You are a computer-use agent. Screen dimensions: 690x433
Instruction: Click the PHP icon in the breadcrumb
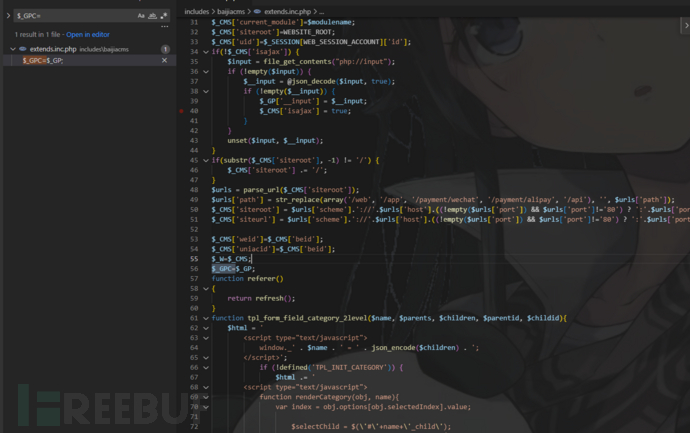(257, 11)
